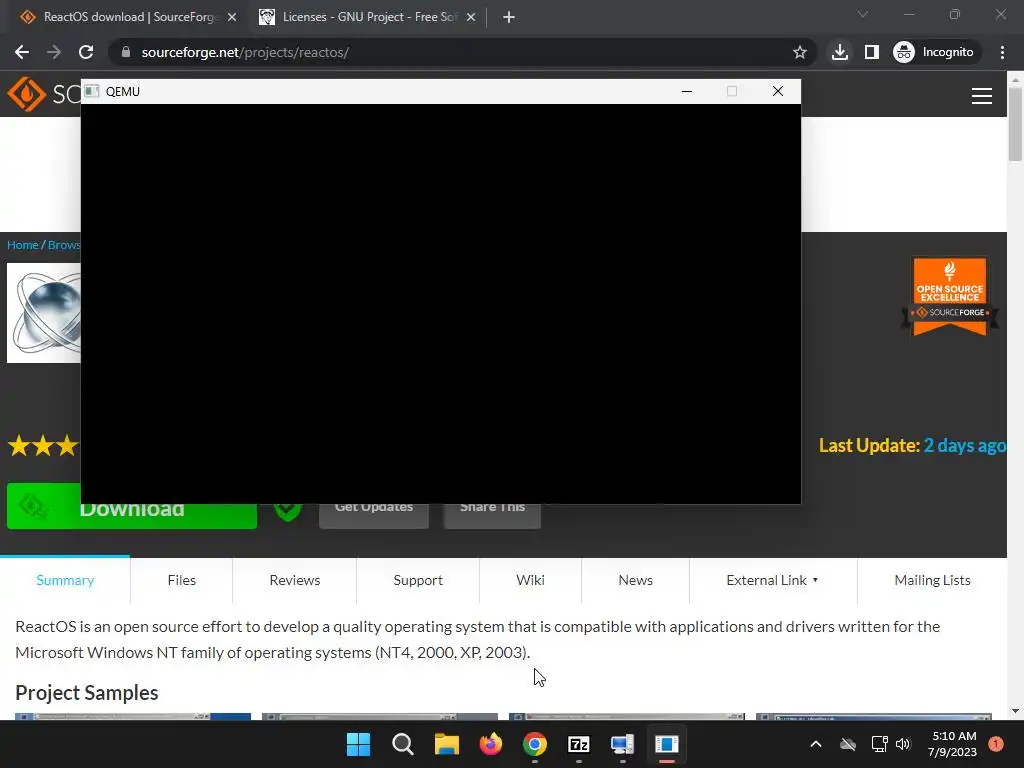Open the Support tab

point(418,580)
